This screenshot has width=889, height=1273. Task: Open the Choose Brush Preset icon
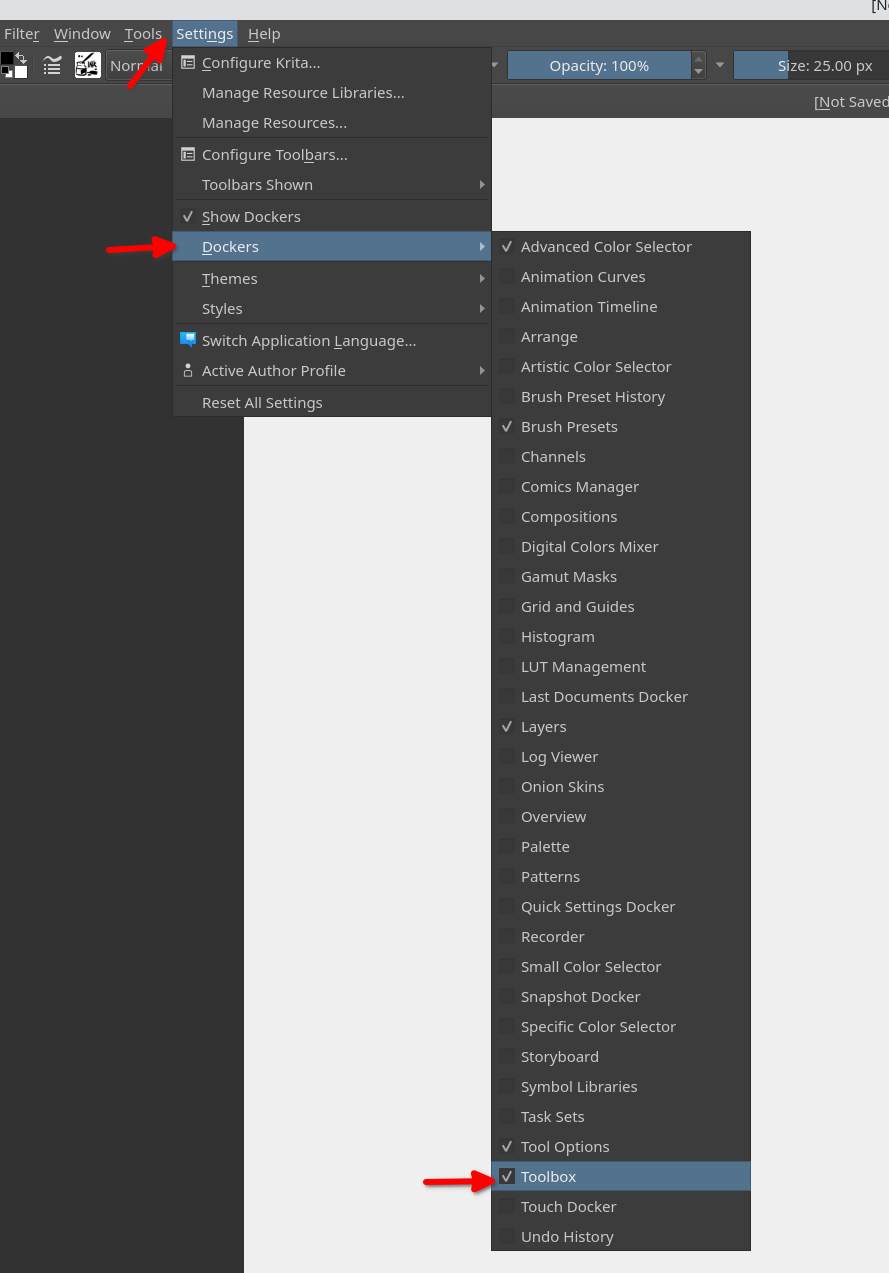coord(87,64)
